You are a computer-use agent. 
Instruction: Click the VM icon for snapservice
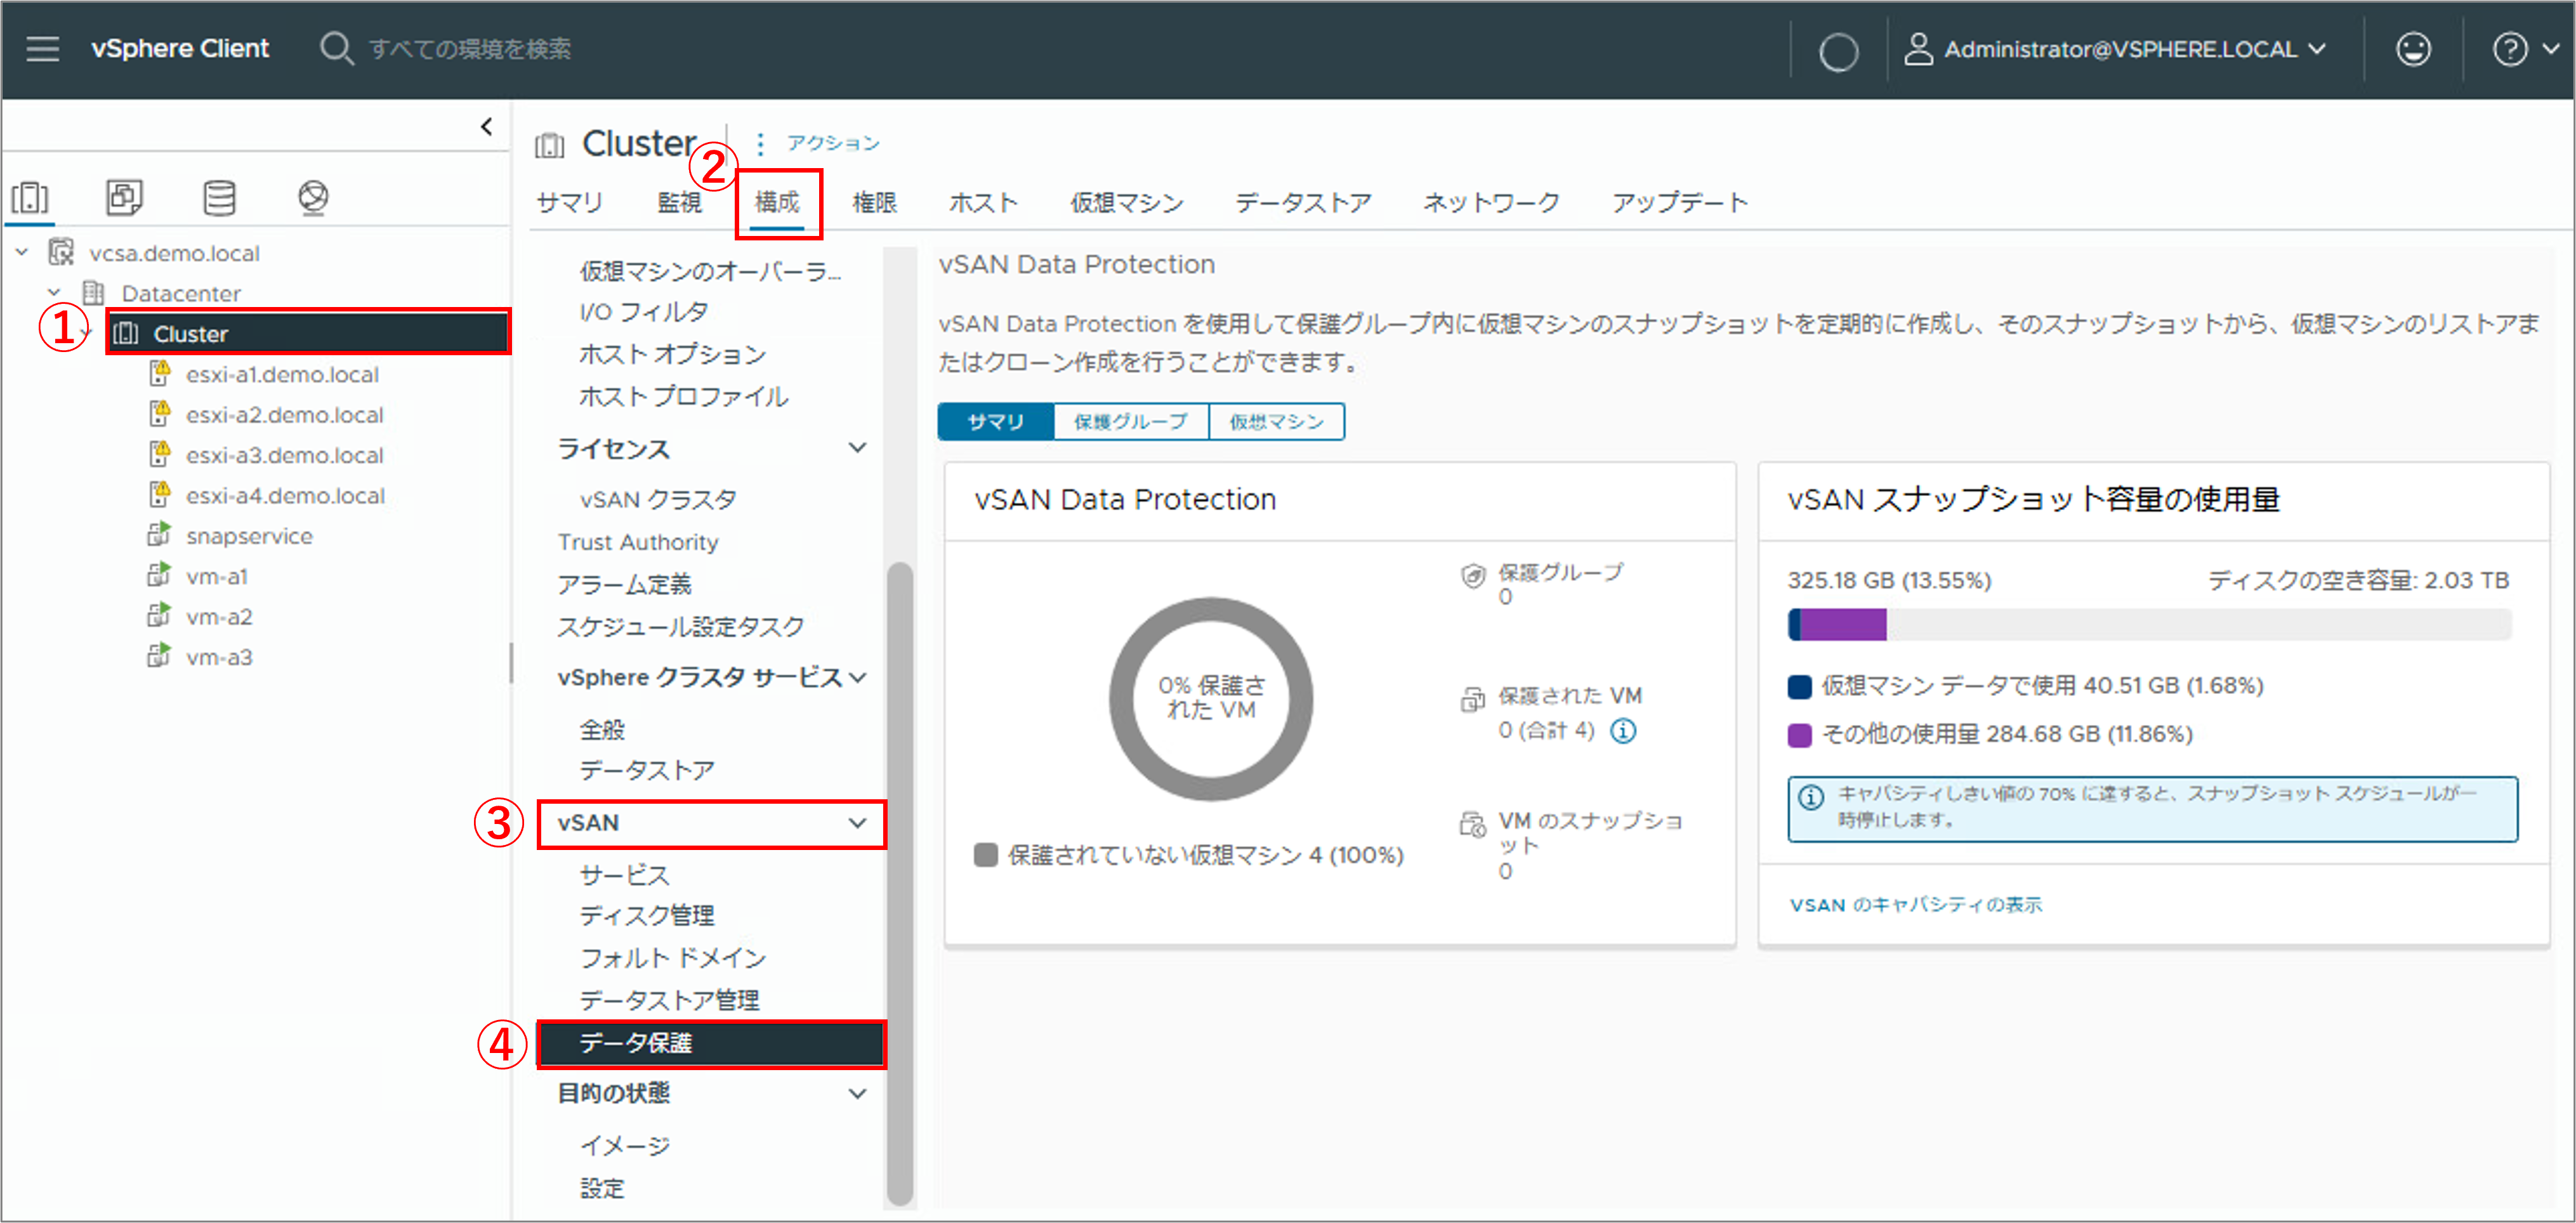pos(158,534)
